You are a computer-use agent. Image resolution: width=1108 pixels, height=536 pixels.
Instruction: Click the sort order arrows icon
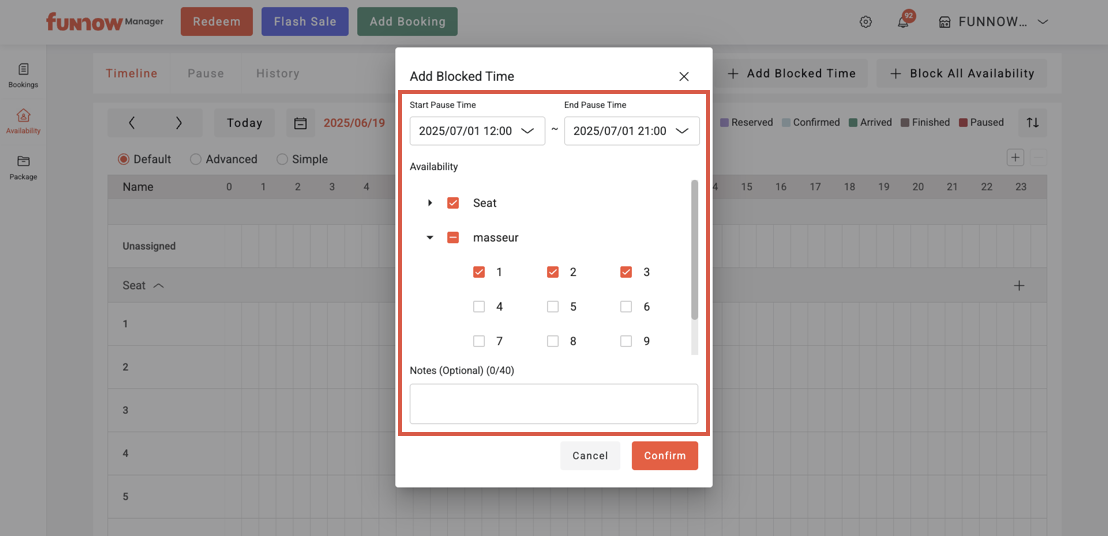1033,122
